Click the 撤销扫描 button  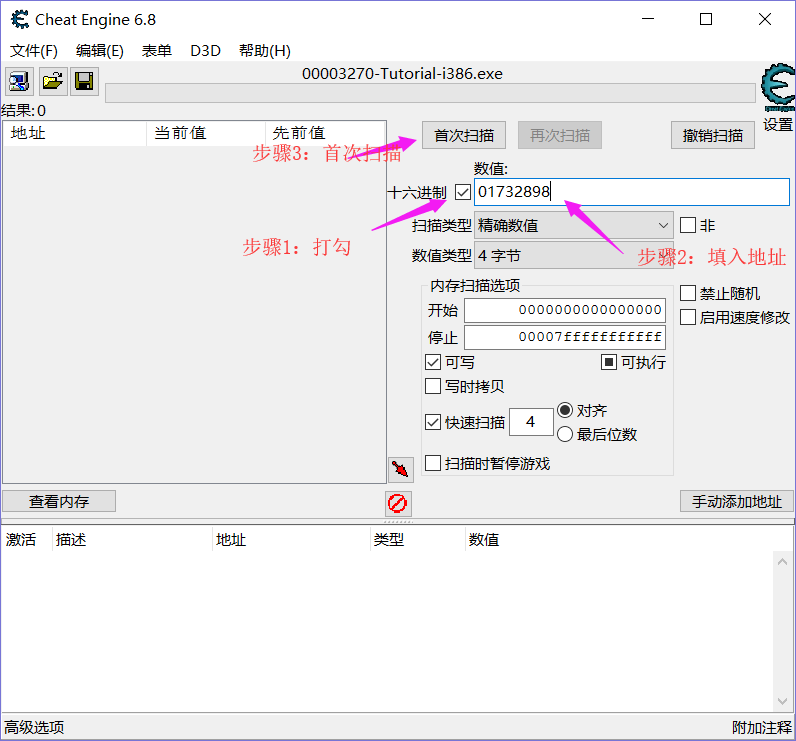[x=713, y=136]
